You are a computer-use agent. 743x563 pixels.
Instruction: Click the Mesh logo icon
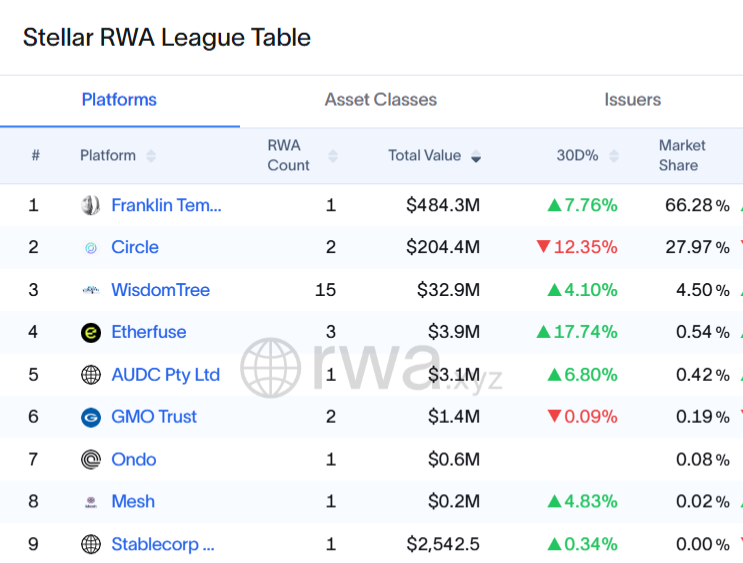[x=91, y=502]
